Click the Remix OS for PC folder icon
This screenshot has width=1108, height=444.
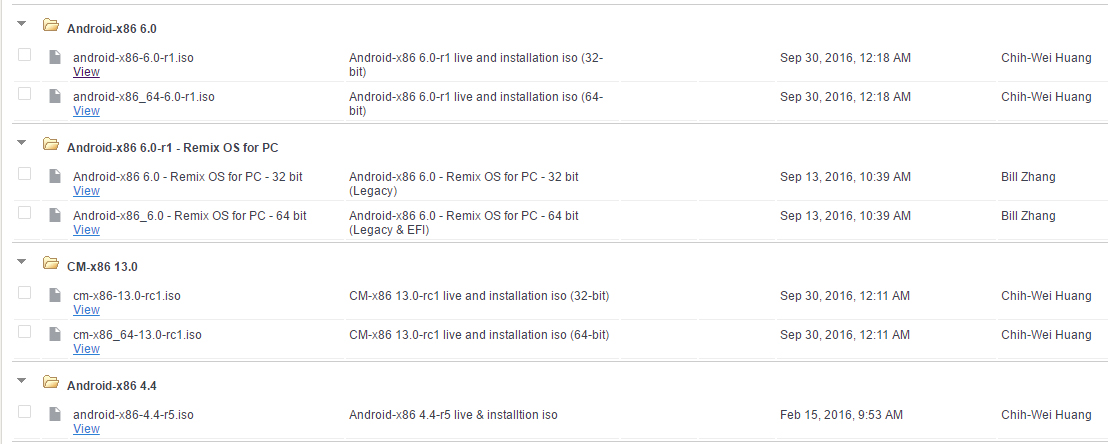point(50,144)
